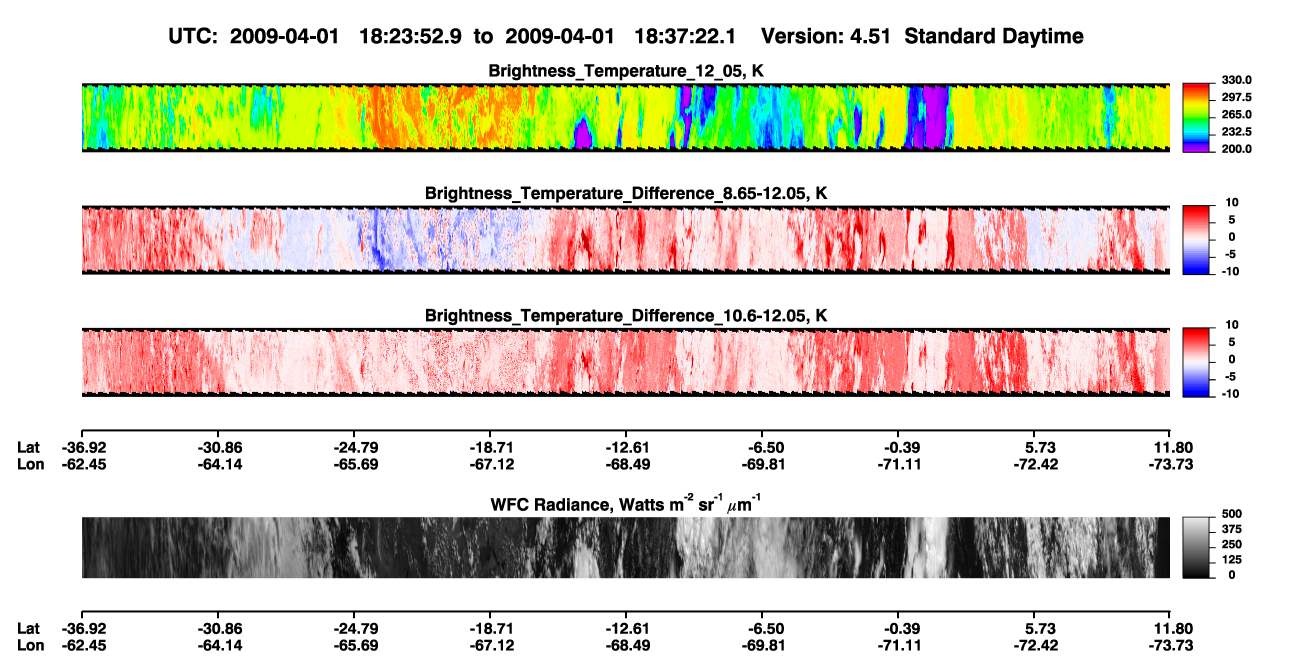Click the Brightness_Temperature_Difference_10.6-12.05 title
The image size is (1300, 667).
tap(626, 315)
